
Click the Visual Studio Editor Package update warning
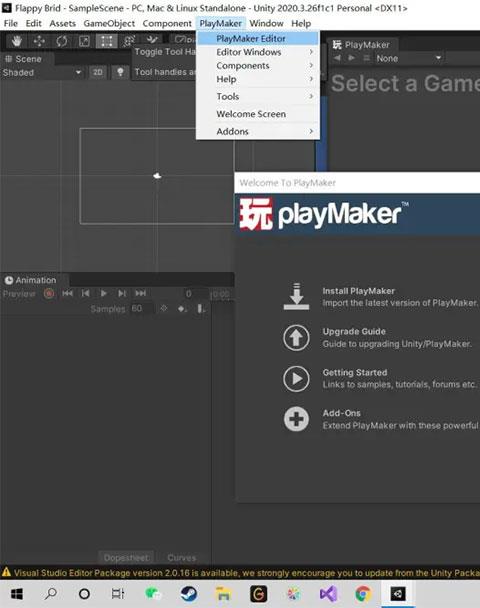240,573
